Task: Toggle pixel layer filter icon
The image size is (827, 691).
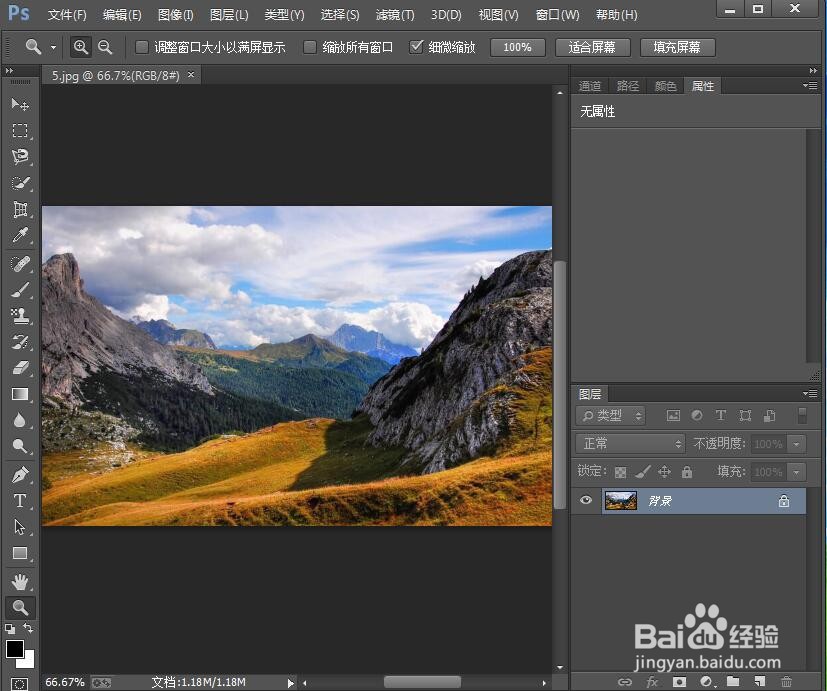Action: (x=673, y=416)
